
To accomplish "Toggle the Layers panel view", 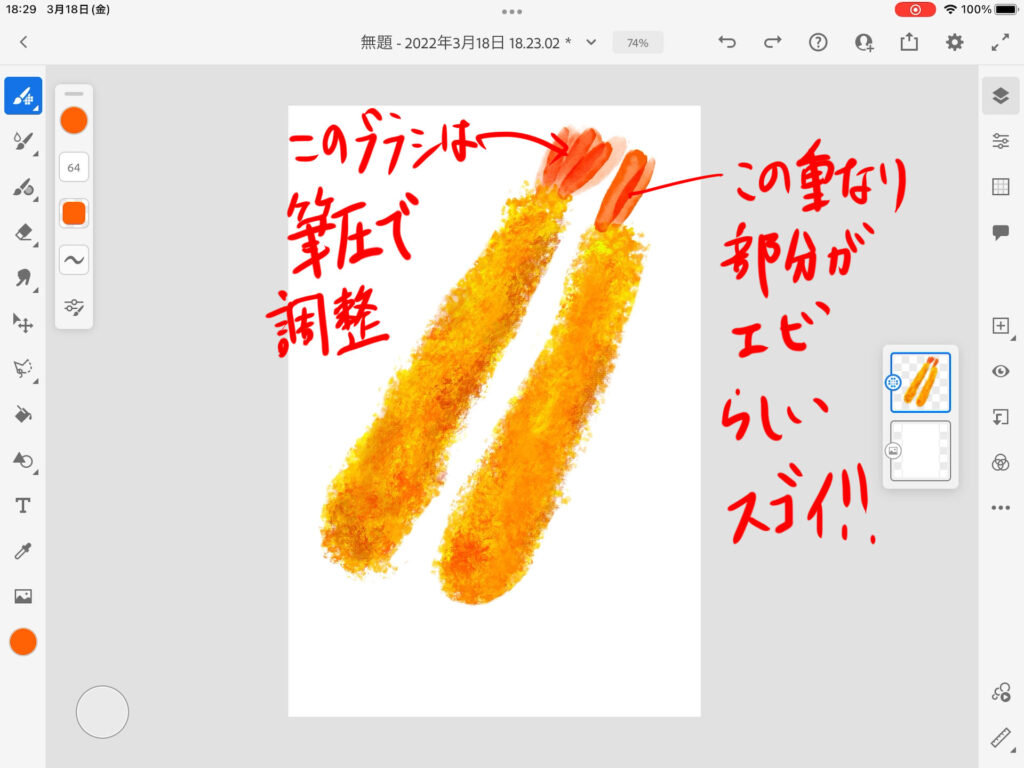I will click(1000, 96).
